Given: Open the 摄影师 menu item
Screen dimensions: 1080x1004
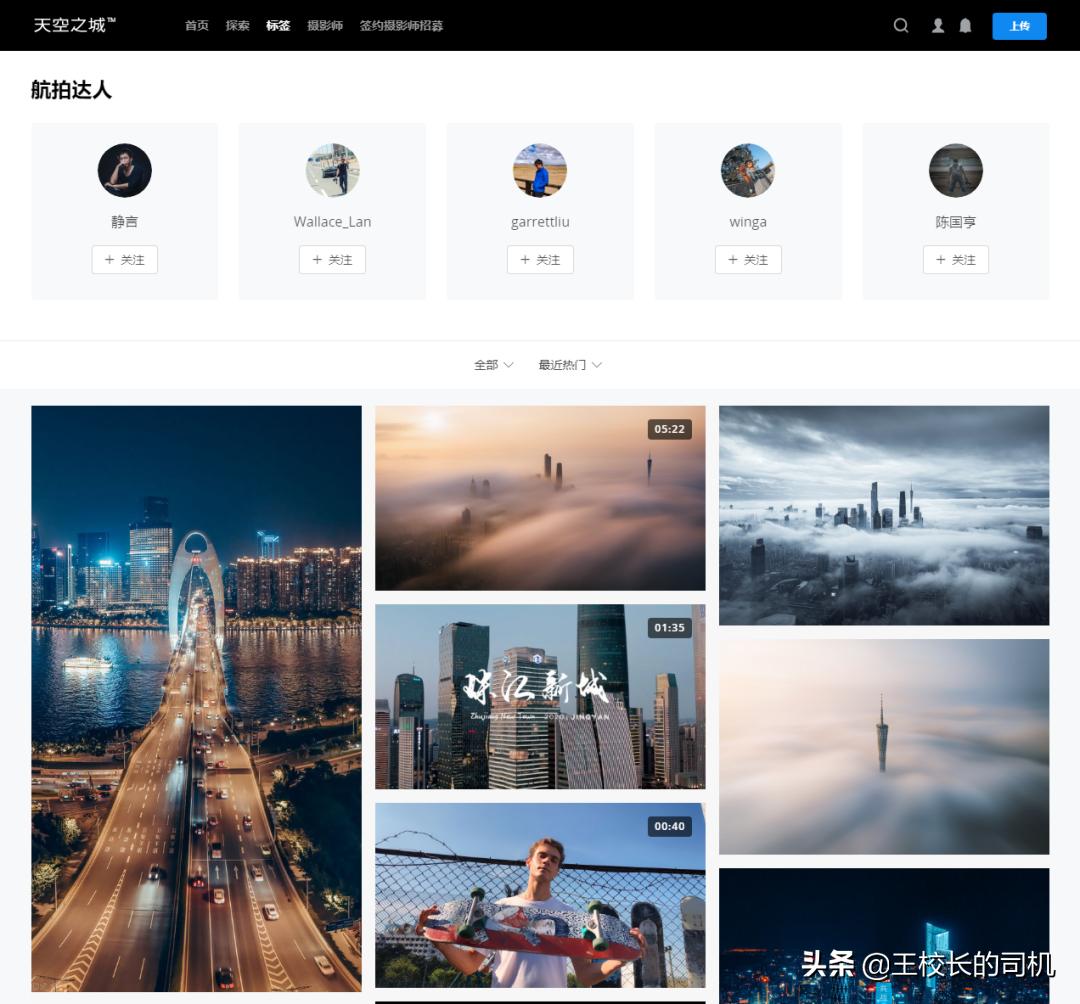Looking at the screenshot, I should (x=324, y=25).
